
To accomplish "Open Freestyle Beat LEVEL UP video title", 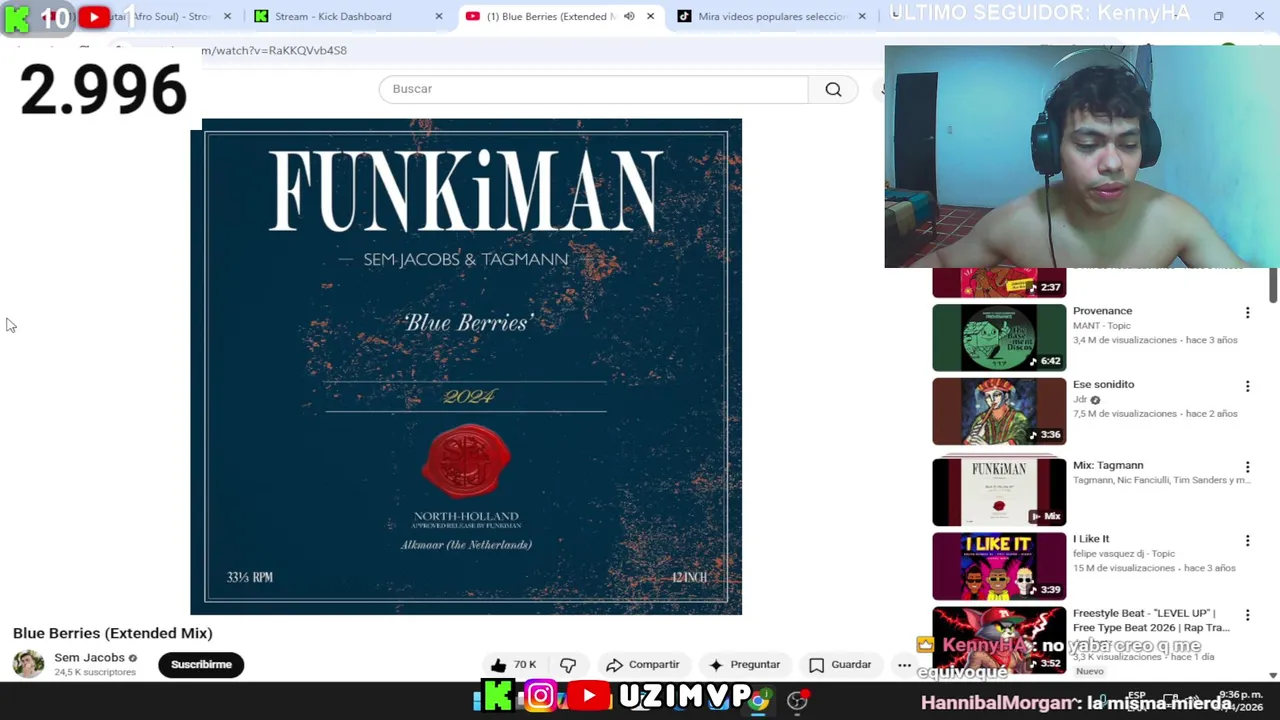I will click(x=1152, y=620).
